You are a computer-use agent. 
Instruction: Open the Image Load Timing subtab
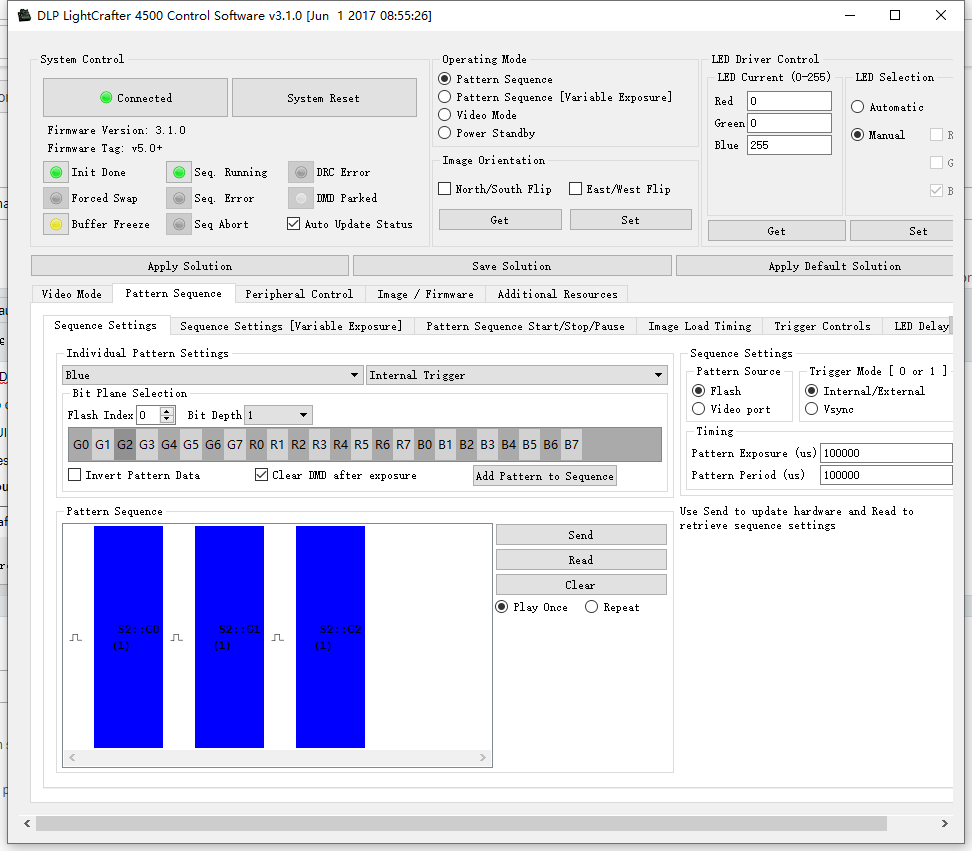pyautogui.click(x=700, y=326)
